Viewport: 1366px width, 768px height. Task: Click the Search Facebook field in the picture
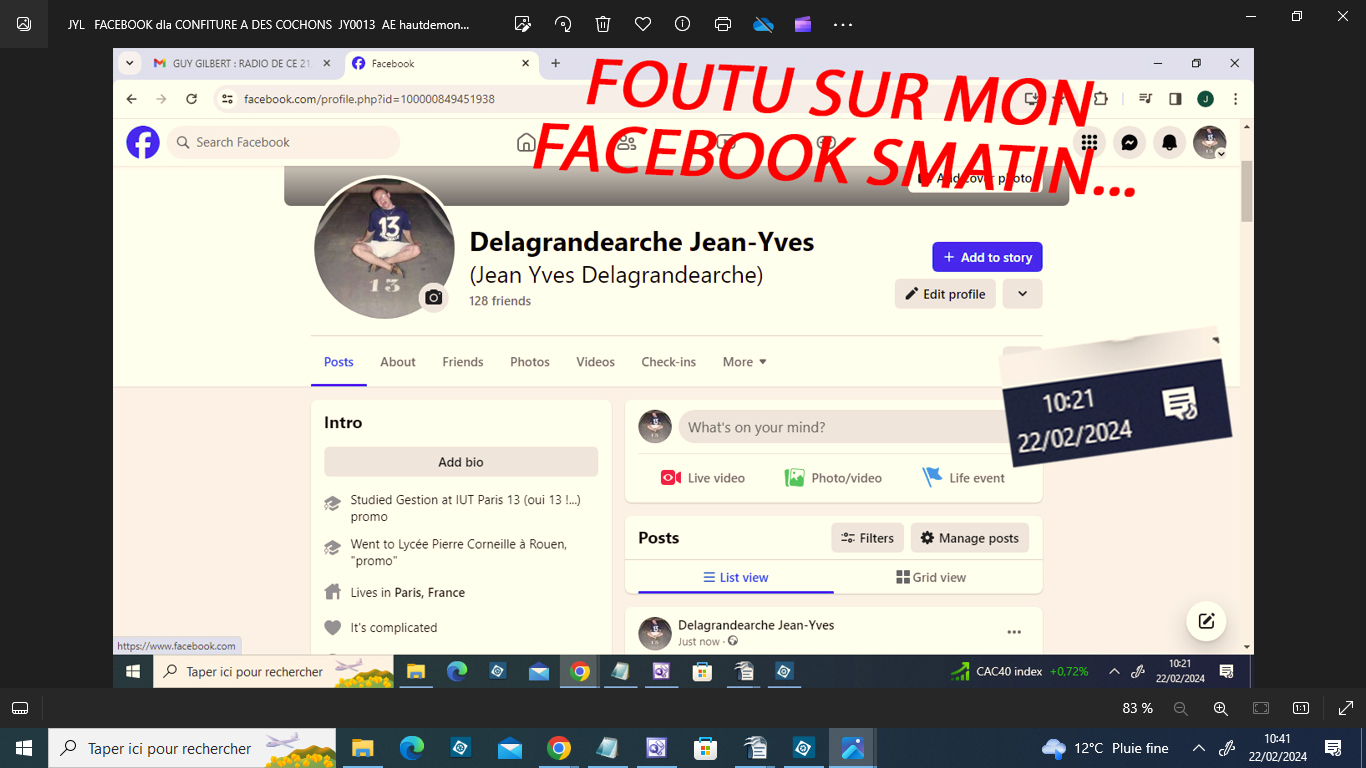[x=283, y=142]
